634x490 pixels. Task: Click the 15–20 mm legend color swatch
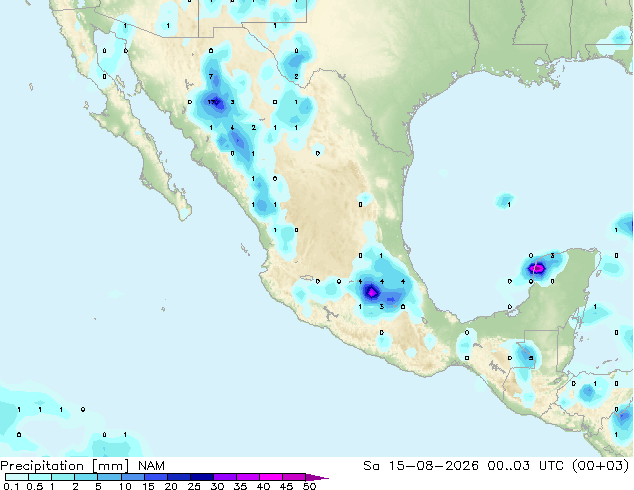coord(156,477)
